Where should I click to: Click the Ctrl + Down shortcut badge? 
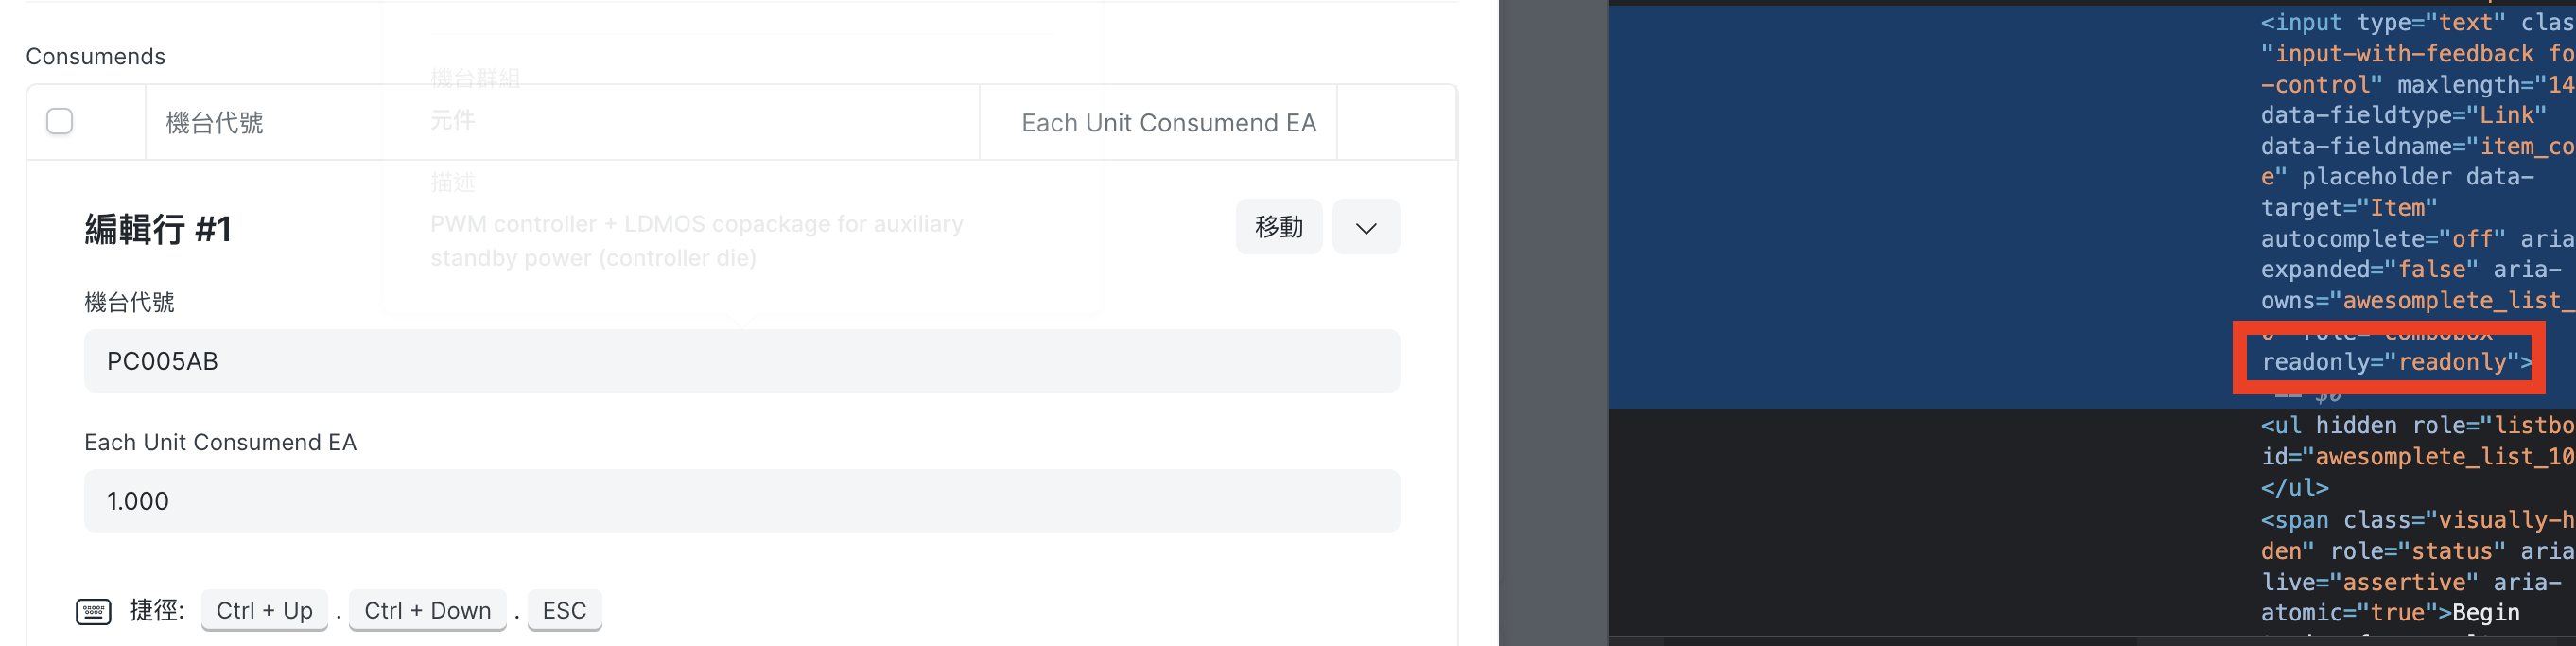pyautogui.click(x=427, y=610)
